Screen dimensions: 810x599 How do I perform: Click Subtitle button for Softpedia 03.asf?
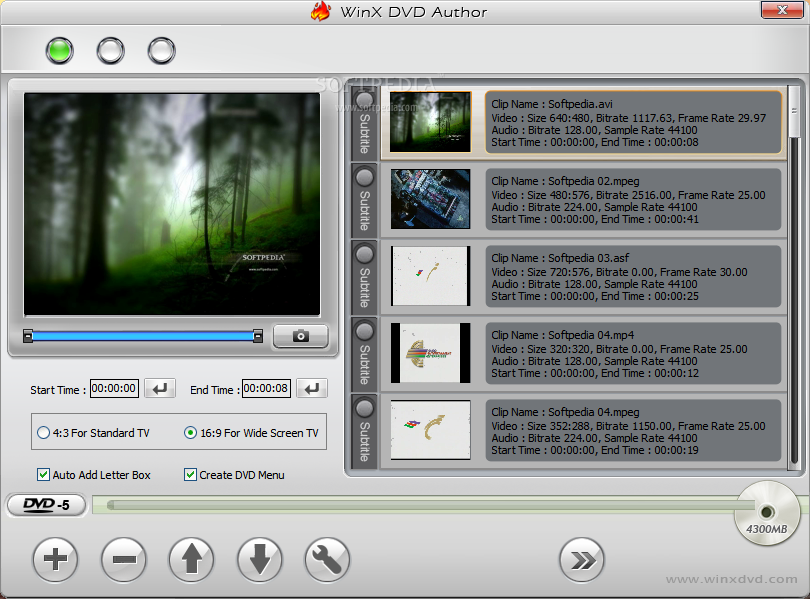pos(364,277)
